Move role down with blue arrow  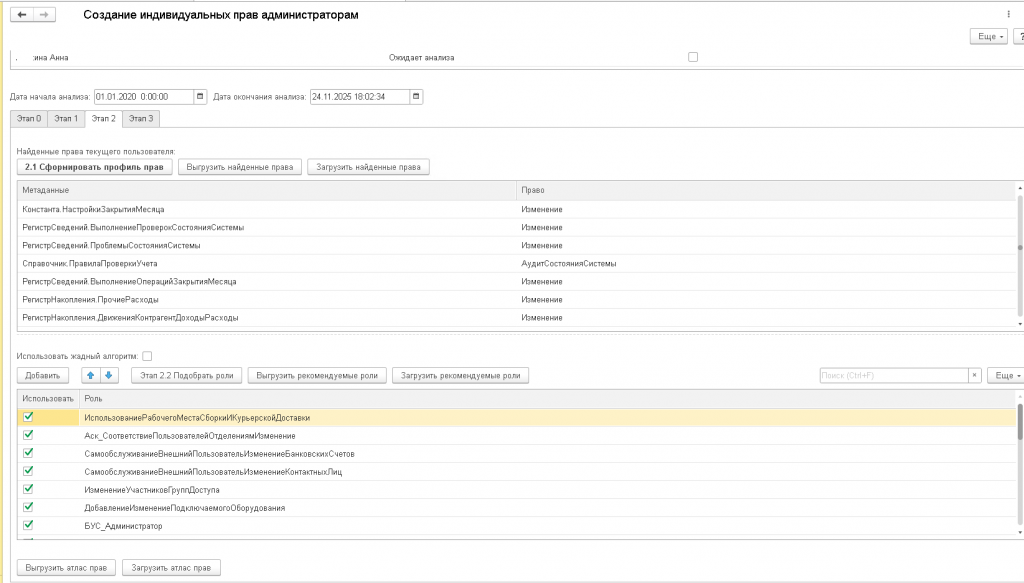[x=110, y=375]
